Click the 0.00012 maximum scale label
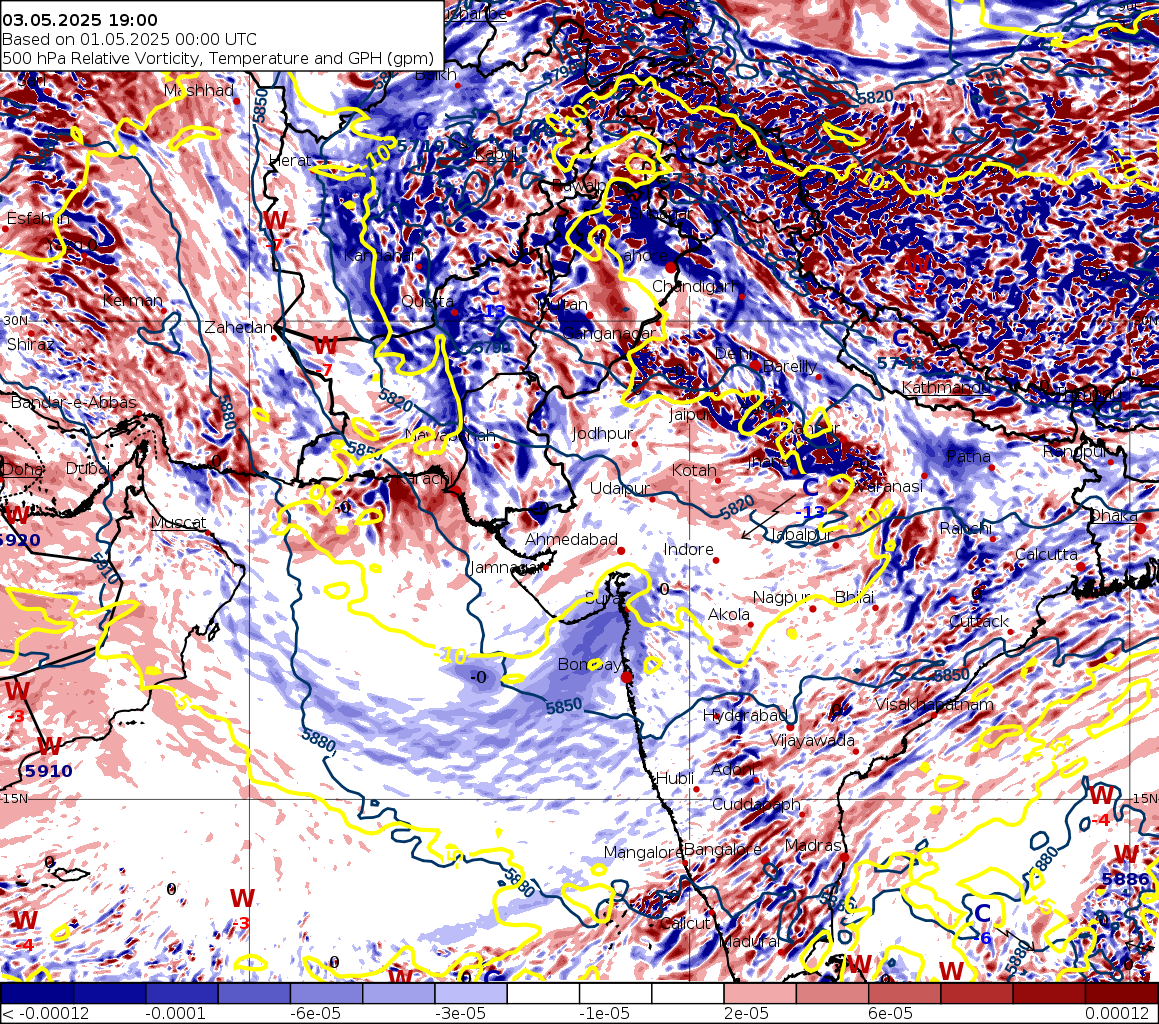Screen dimensions: 1159x1024 (1115, 1014)
